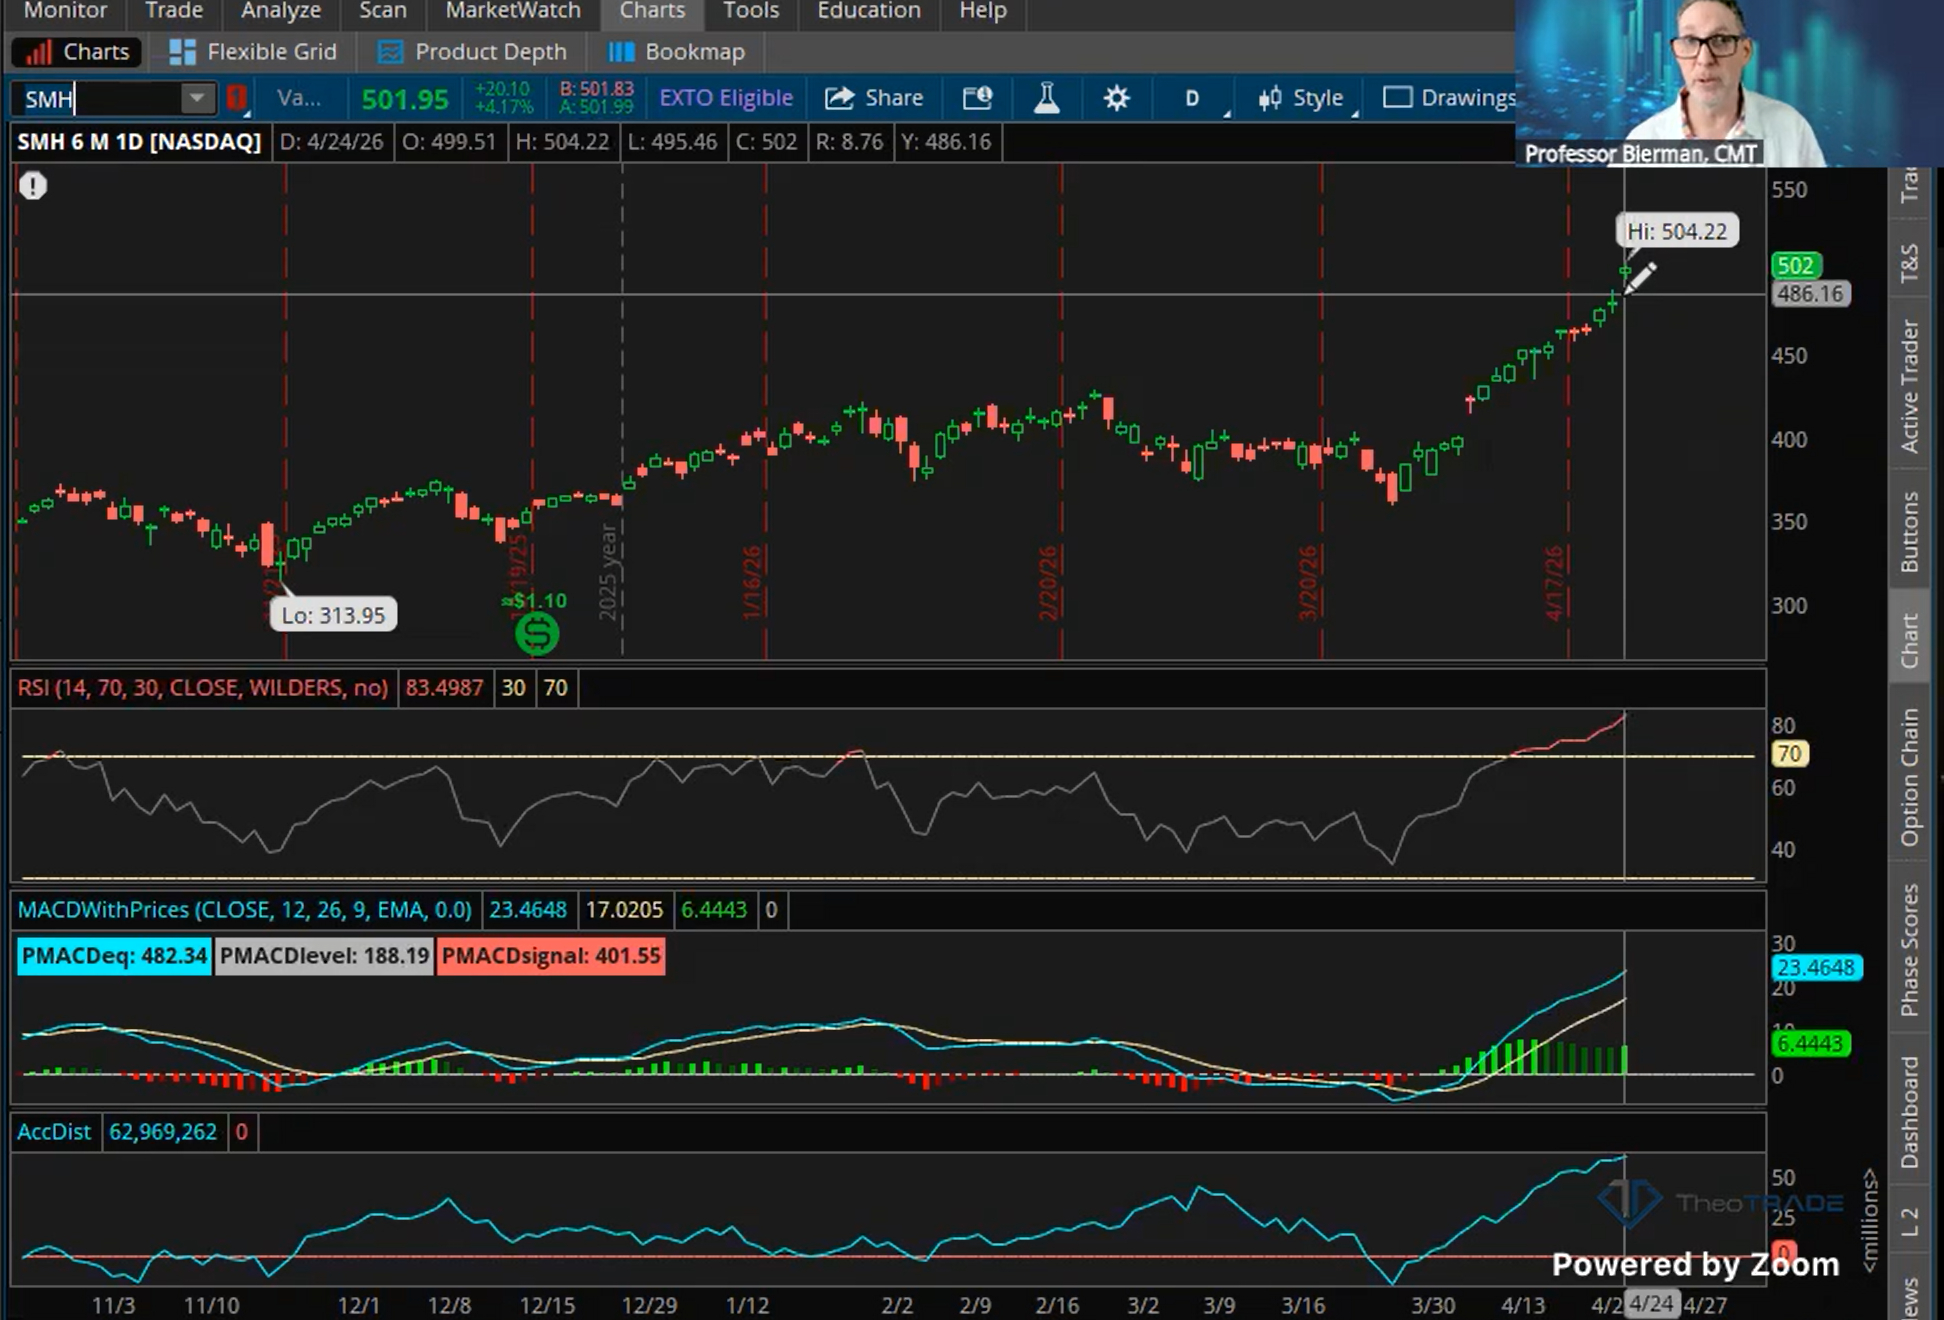Switch to the Flexible Grid sub-tab

(253, 52)
